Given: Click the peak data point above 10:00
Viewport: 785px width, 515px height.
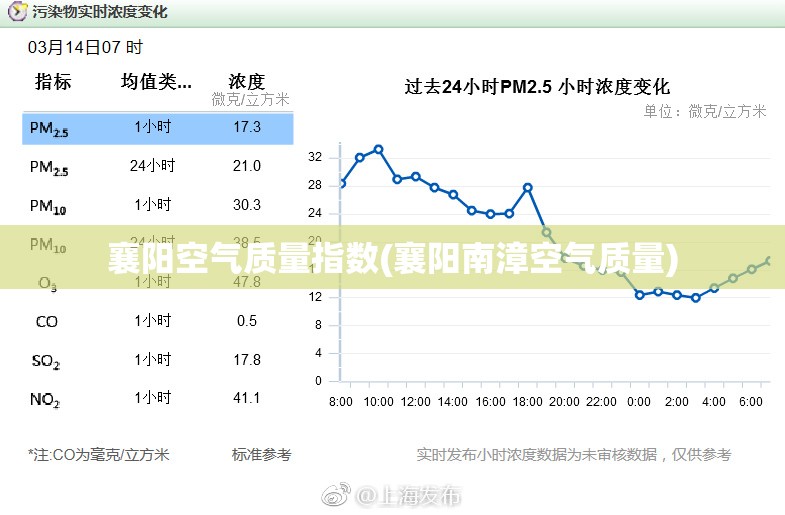Looking at the screenshot, I should 378,150.
